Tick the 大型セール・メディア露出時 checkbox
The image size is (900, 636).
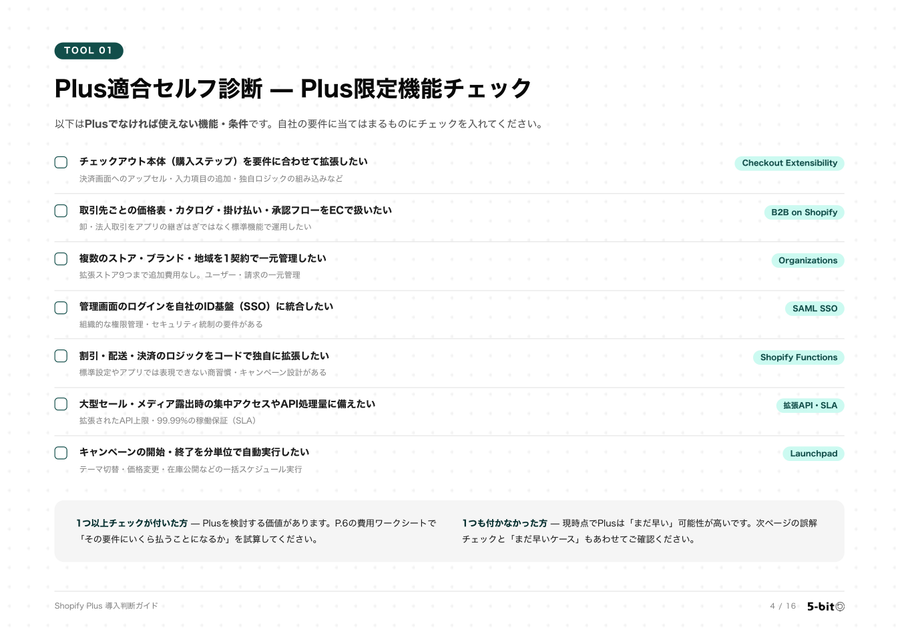pyautogui.click(x=61, y=404)
